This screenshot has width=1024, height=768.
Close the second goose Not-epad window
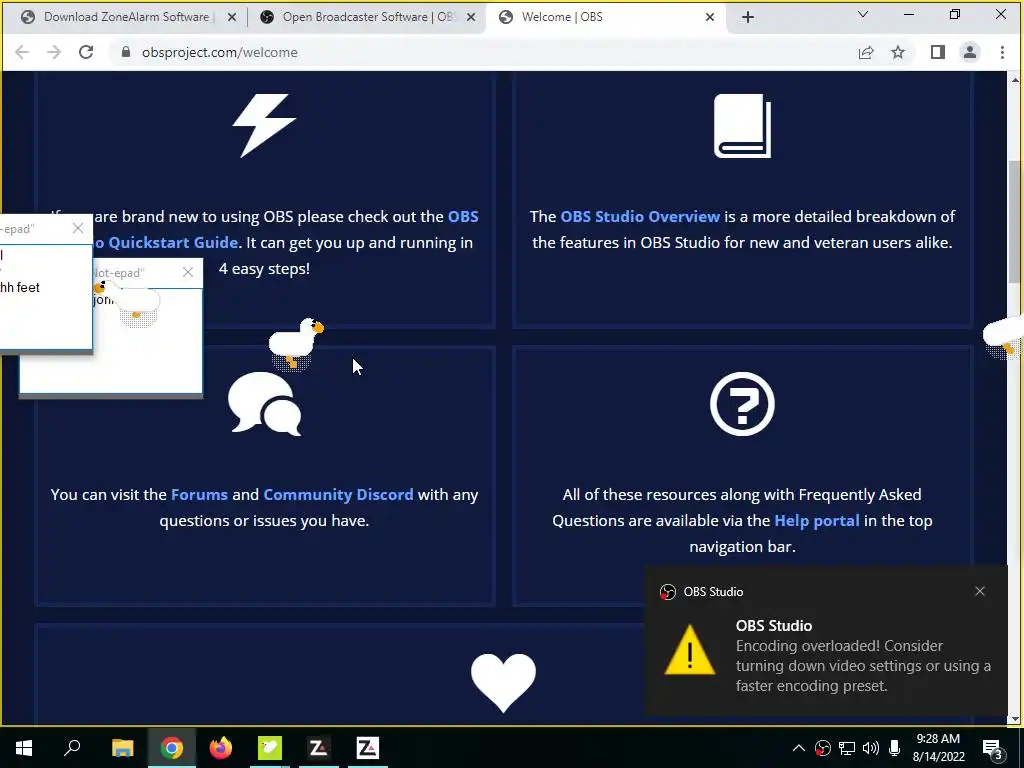[187, 272]
